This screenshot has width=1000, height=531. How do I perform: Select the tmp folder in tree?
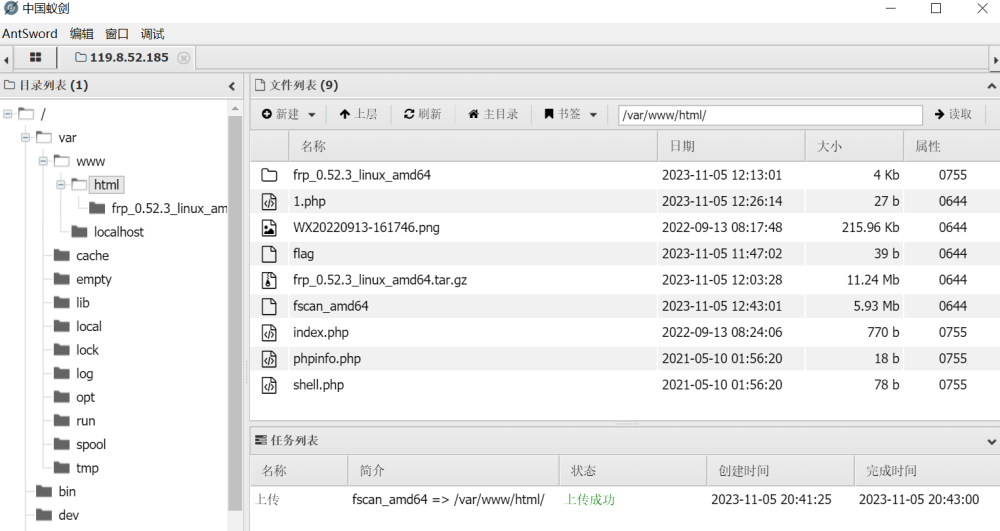click(x=87, y=468)
